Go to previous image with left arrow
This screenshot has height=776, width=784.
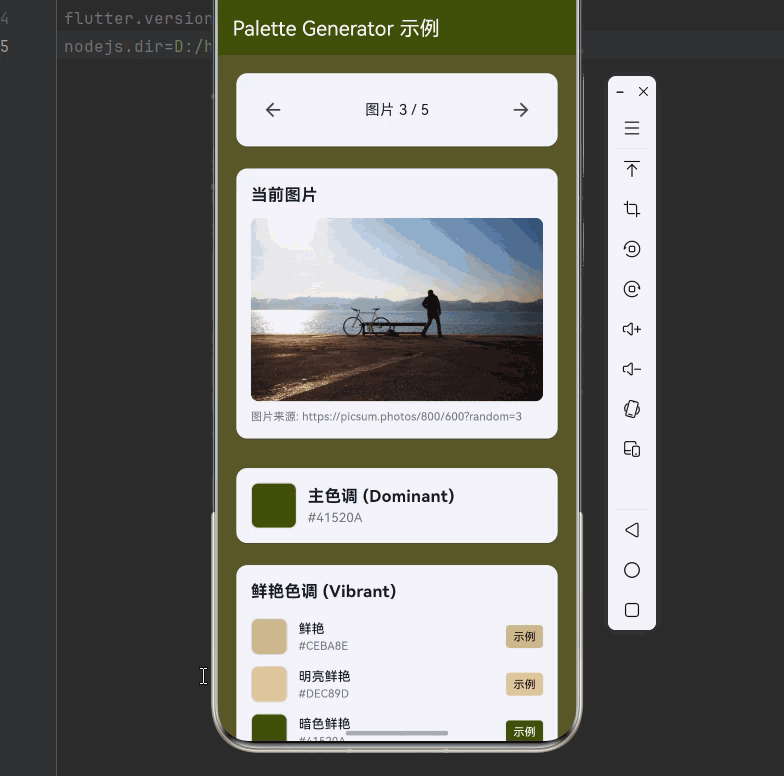(x=273, y=110)
